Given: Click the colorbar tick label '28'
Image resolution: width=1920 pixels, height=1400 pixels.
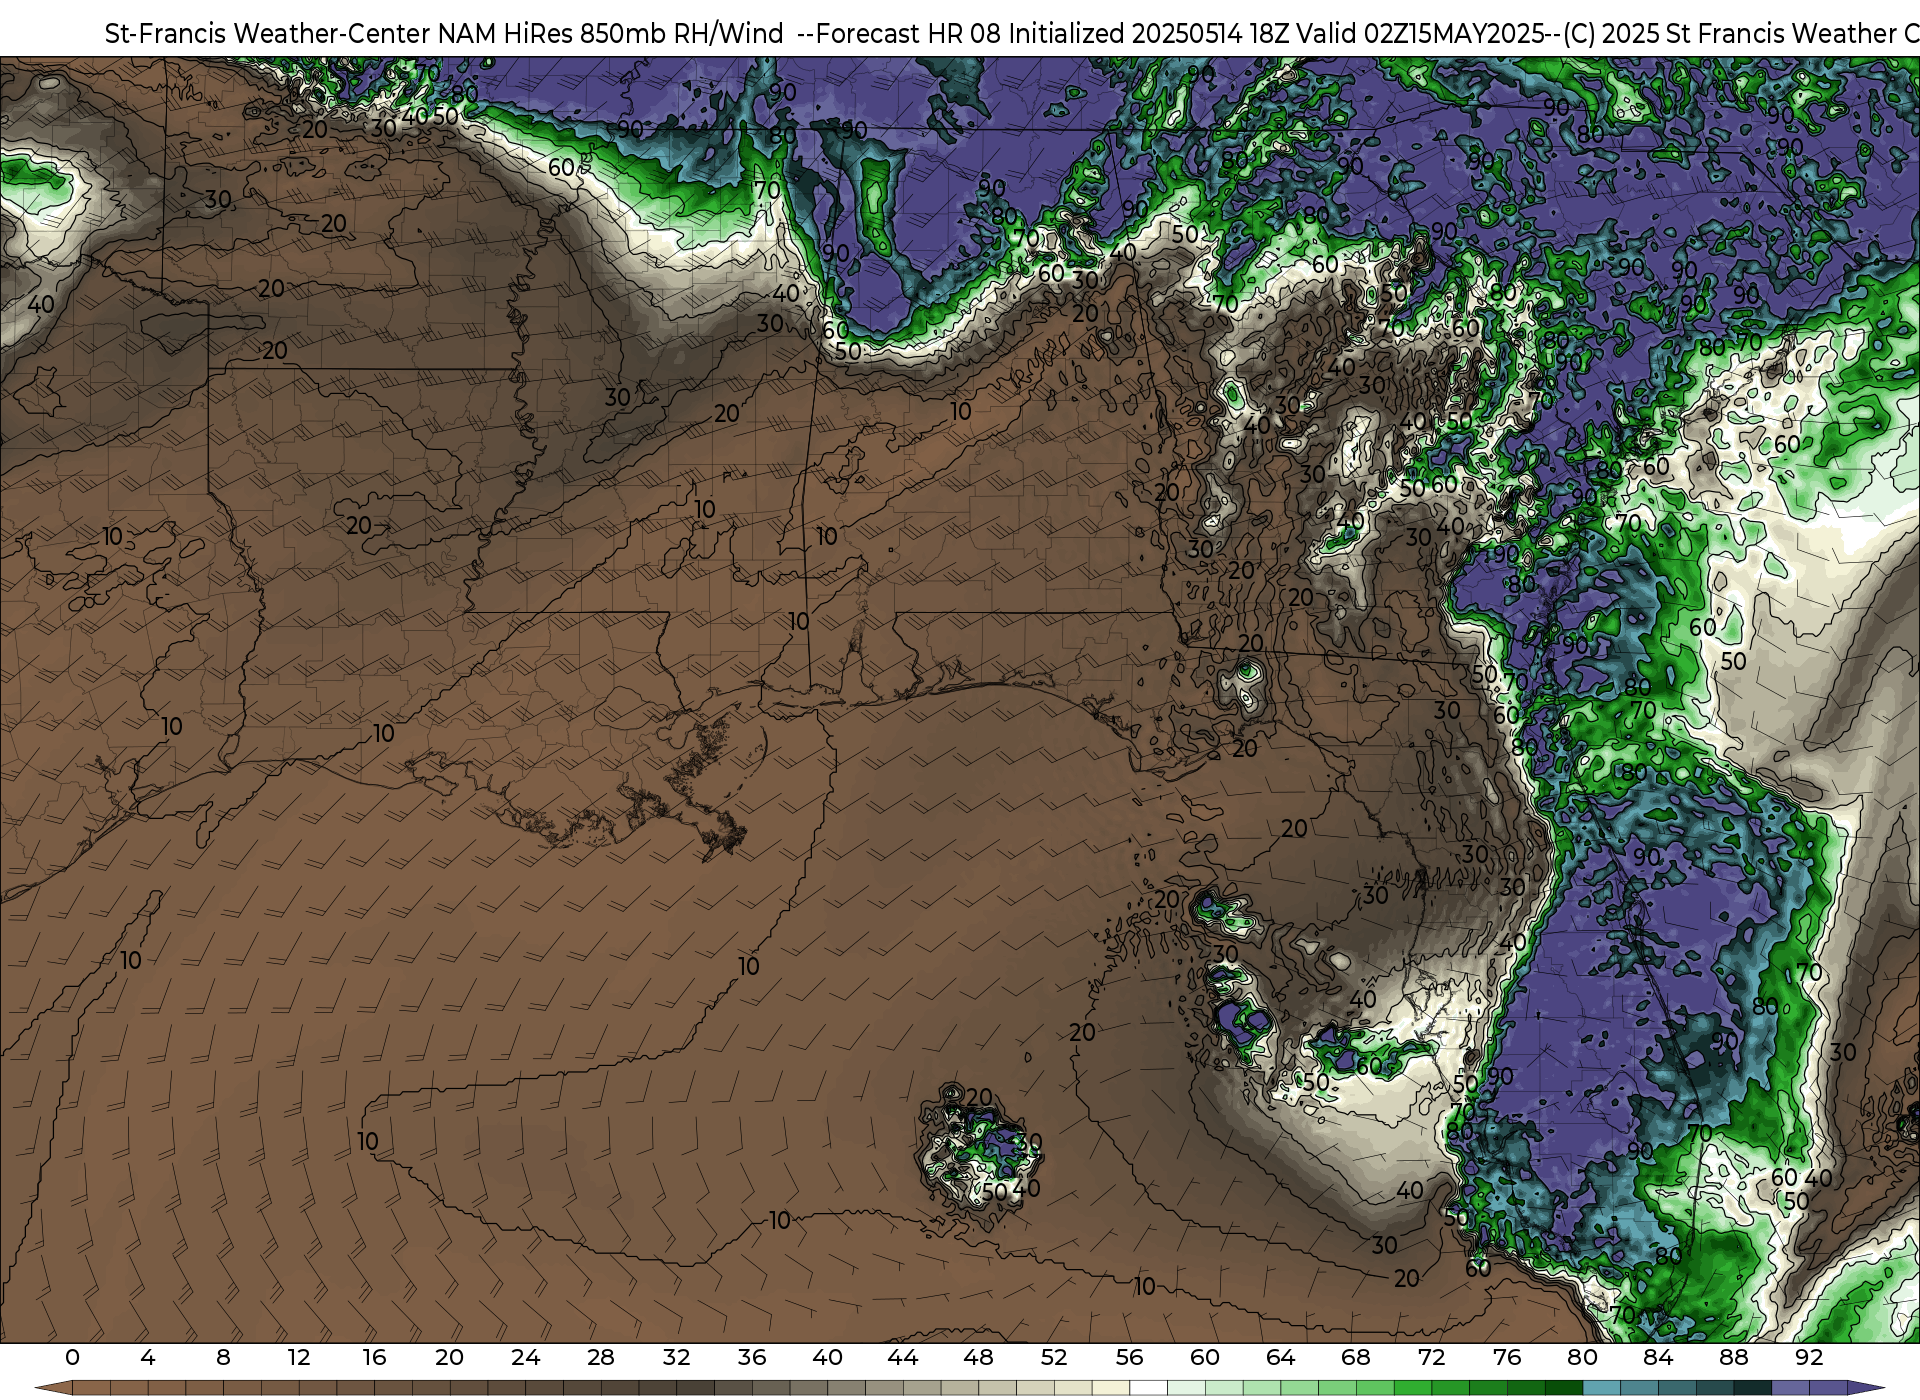Looking at the screenshot, I should (x=601, y=1357).
